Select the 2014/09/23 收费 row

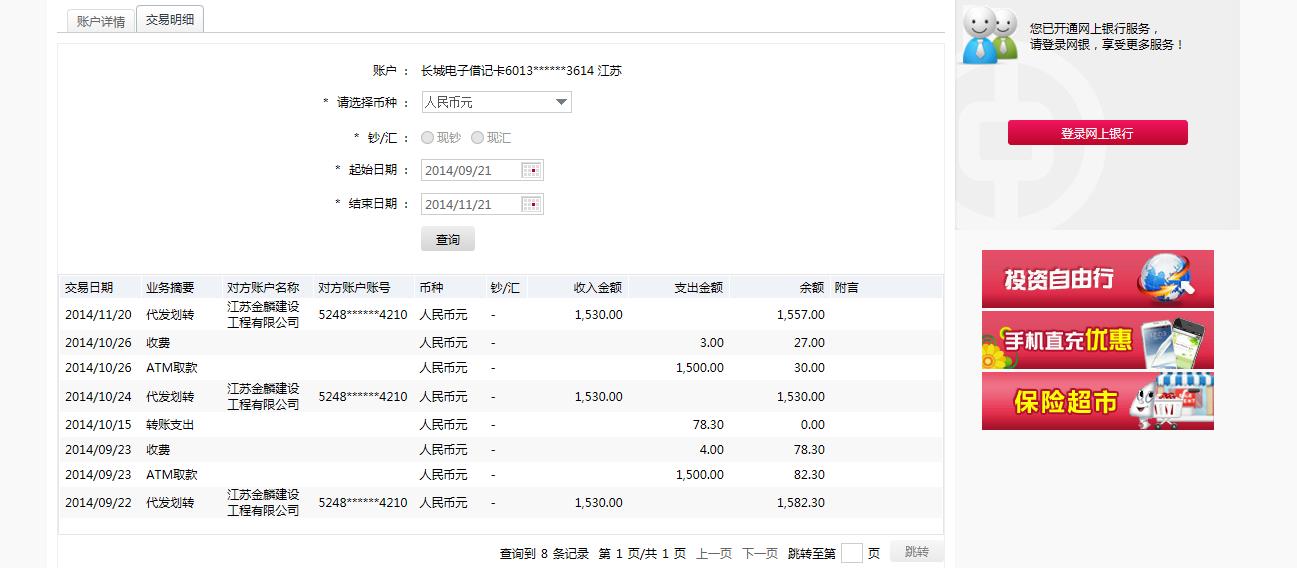coord(500,450)
